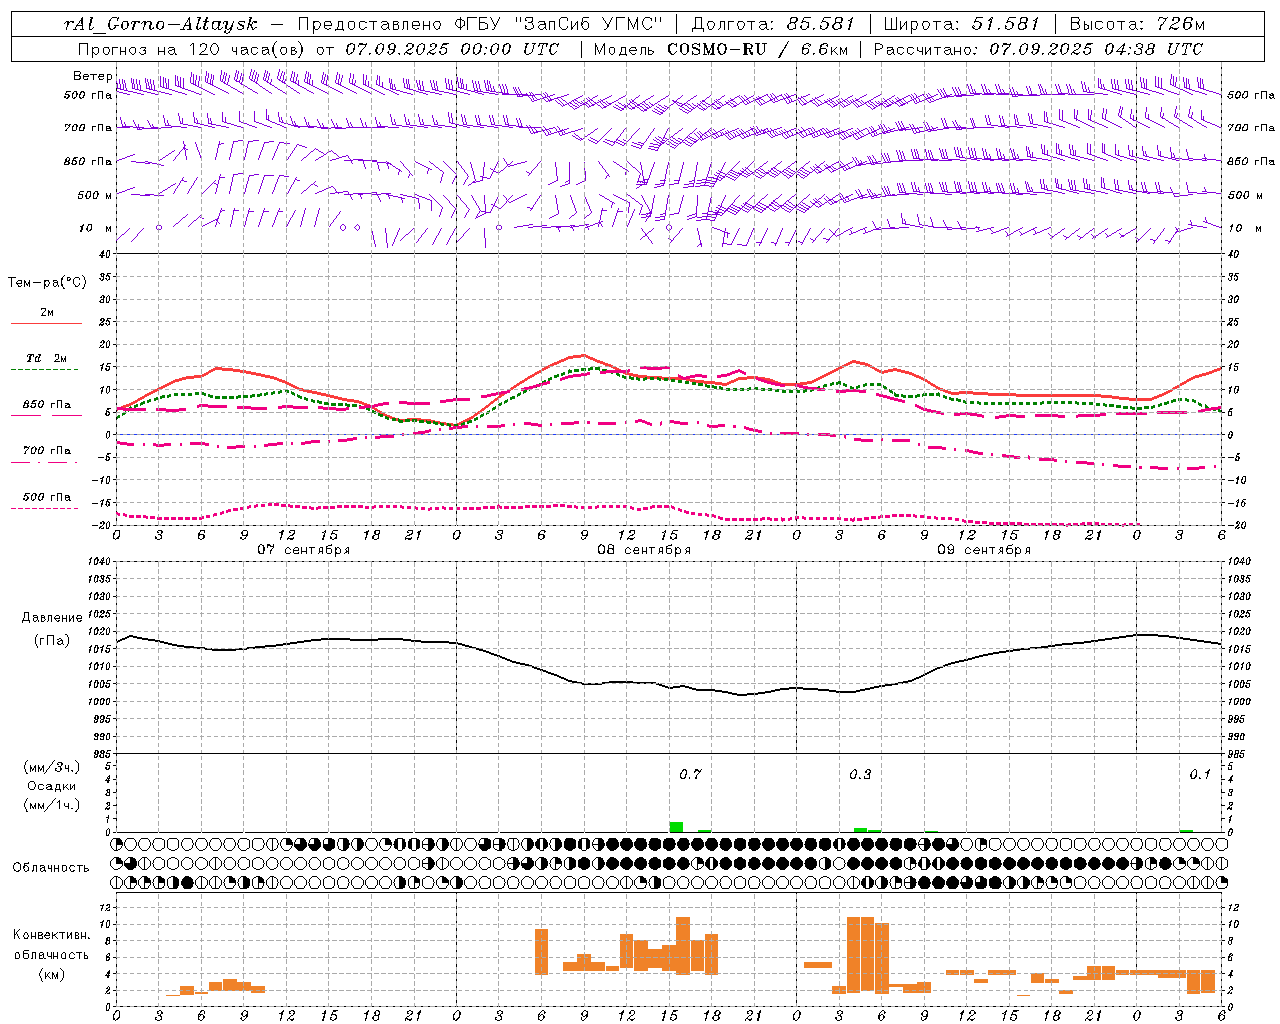Click the 500 м wind level label on left
Viewport: 1280px width, 1024px height.
[x=95, y=195]
